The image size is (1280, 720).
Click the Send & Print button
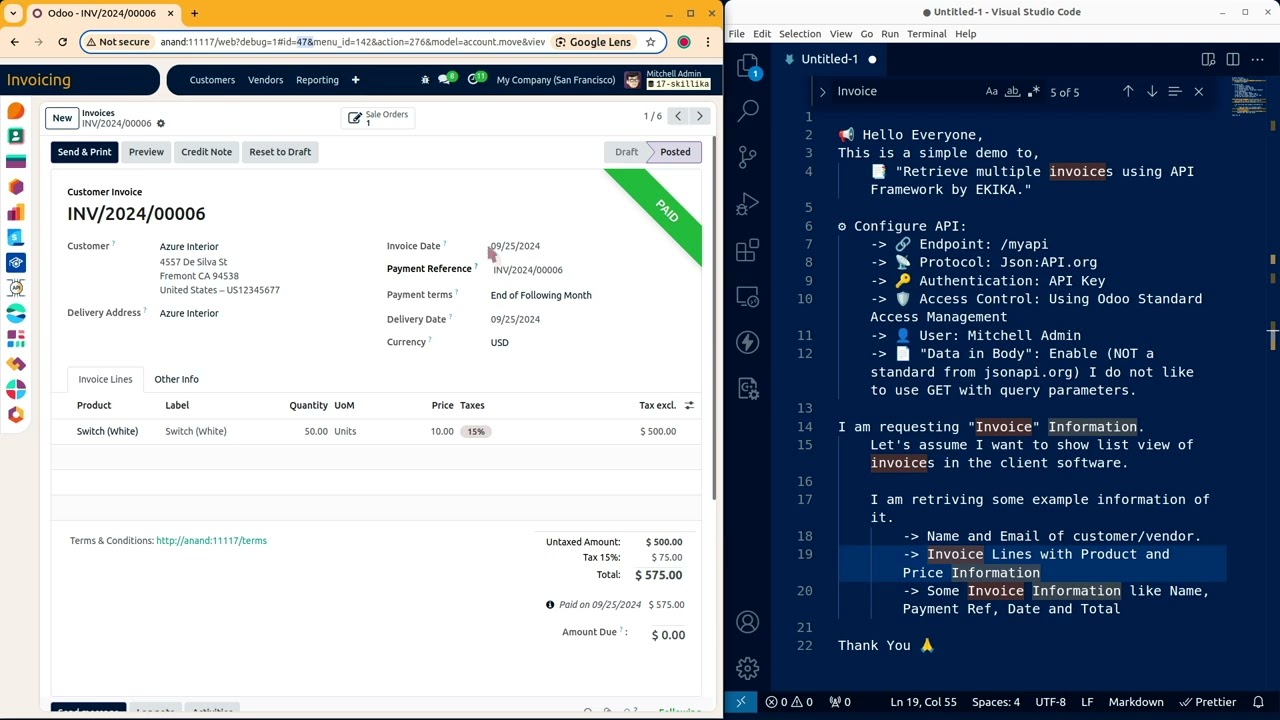click(84, 152)
